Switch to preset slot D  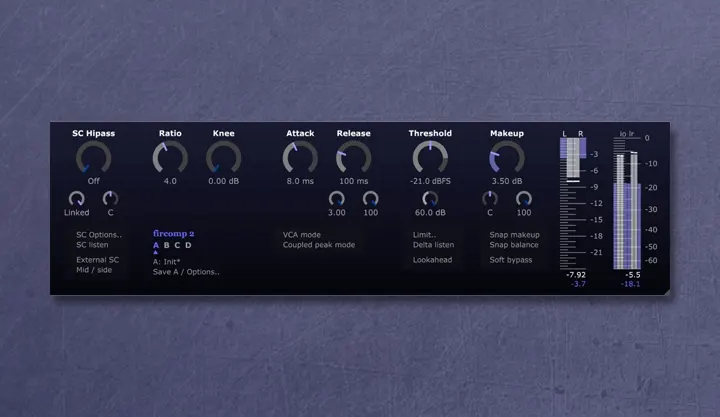click(188, 245)
